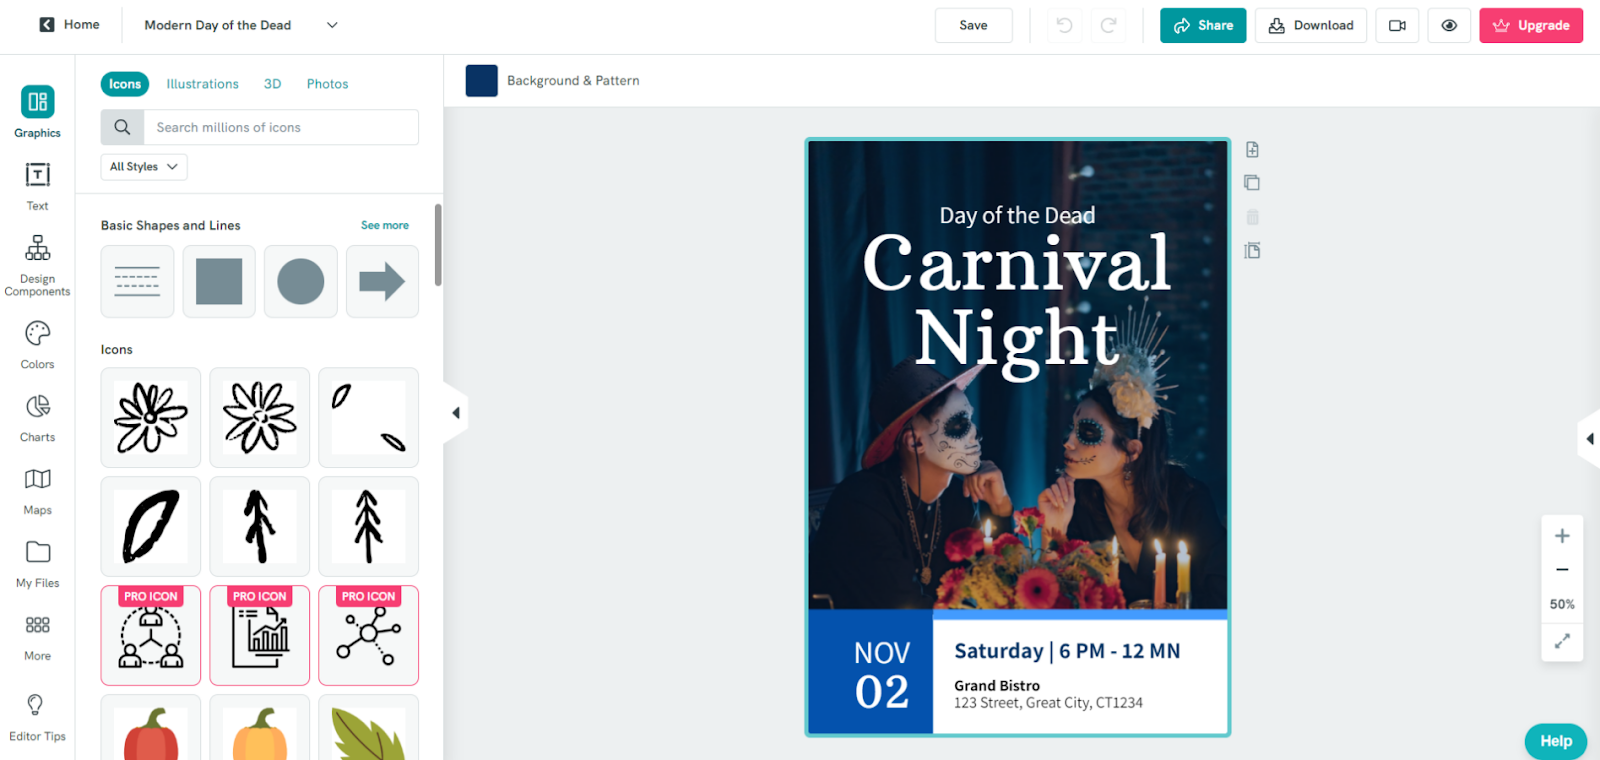1600x760 pixels.
Task: Add the second thin-petal flower icon
Action: click(x=260, y=417)
